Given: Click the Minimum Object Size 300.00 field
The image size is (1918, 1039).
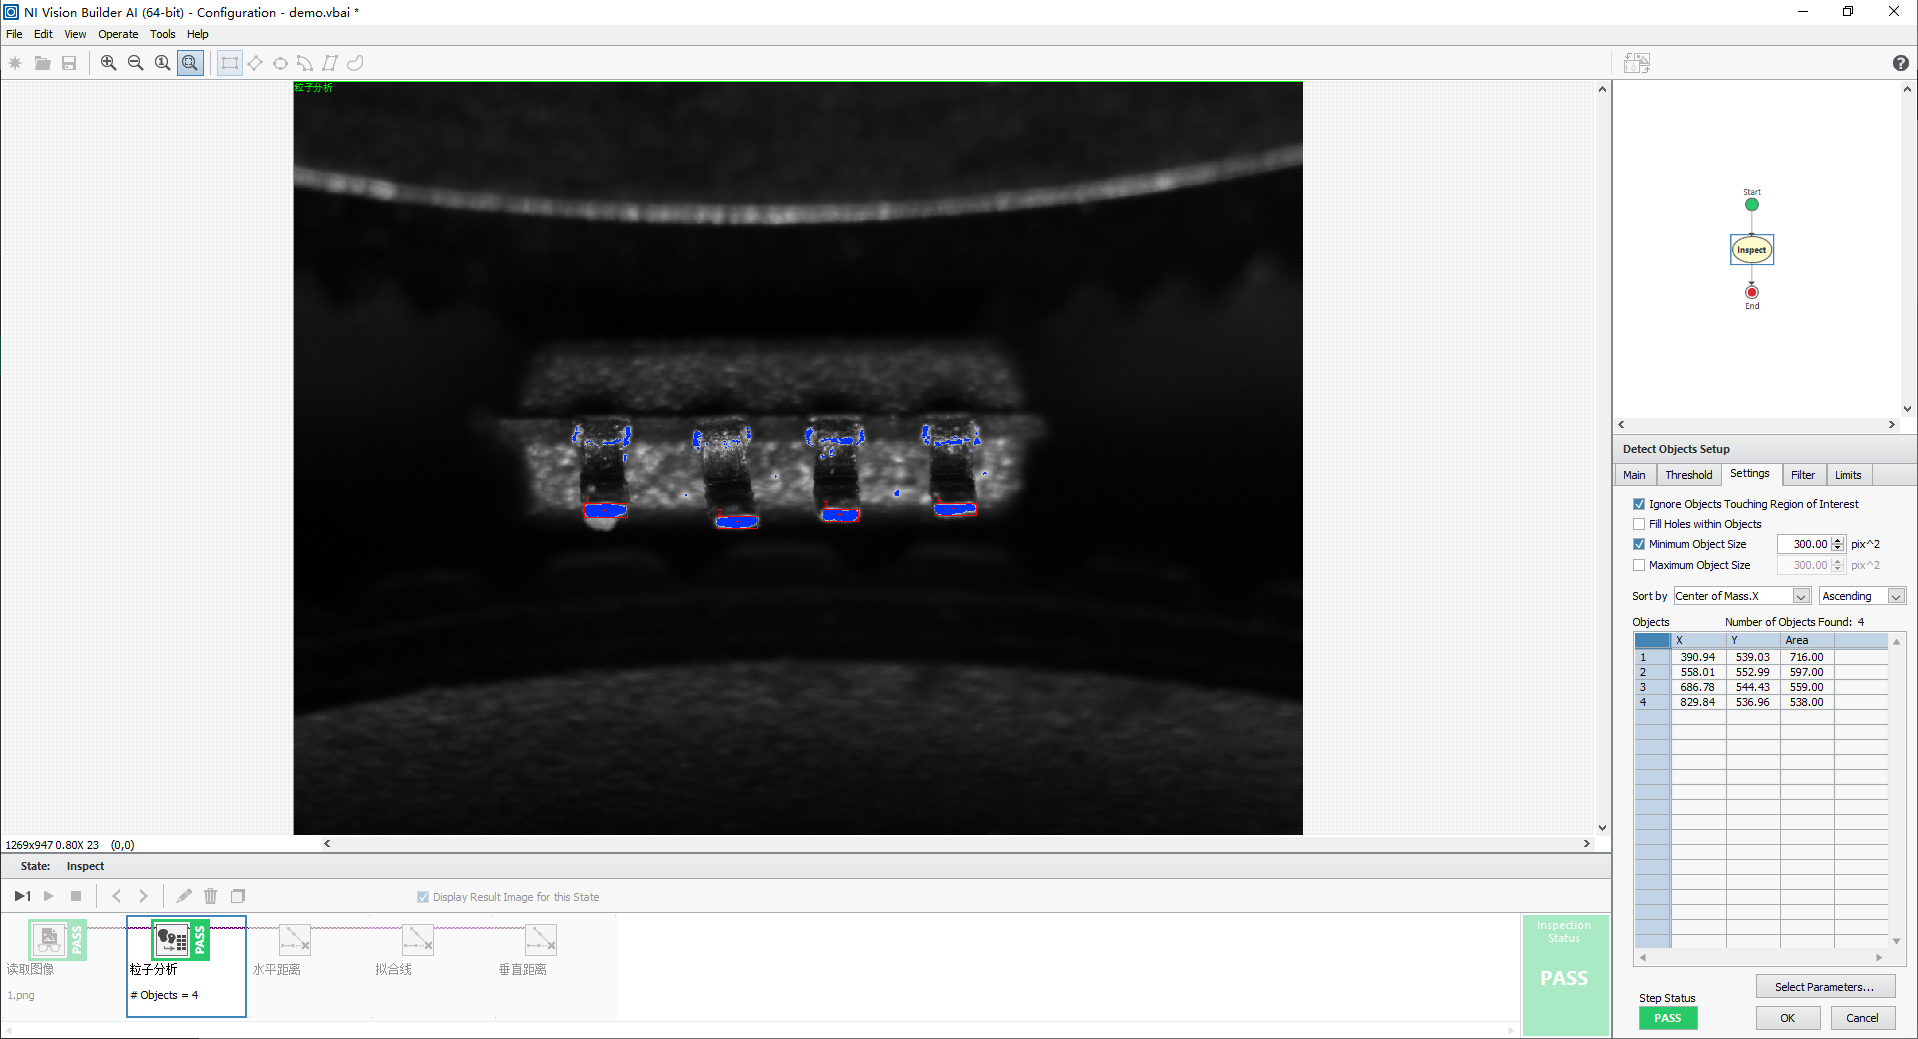Looking at the screenshot, I should click(1804, 544).
